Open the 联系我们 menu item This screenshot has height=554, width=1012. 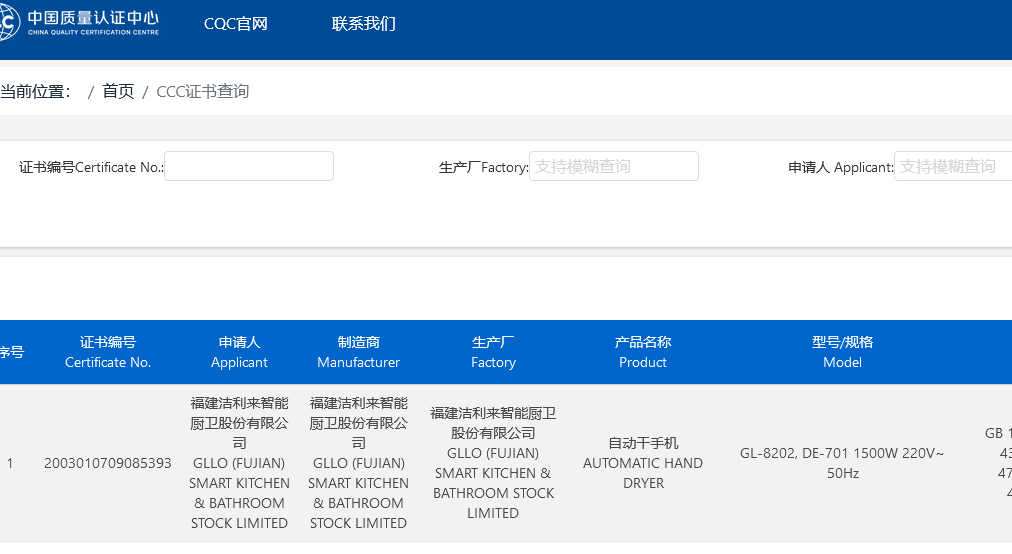click(x=364, y=24)
